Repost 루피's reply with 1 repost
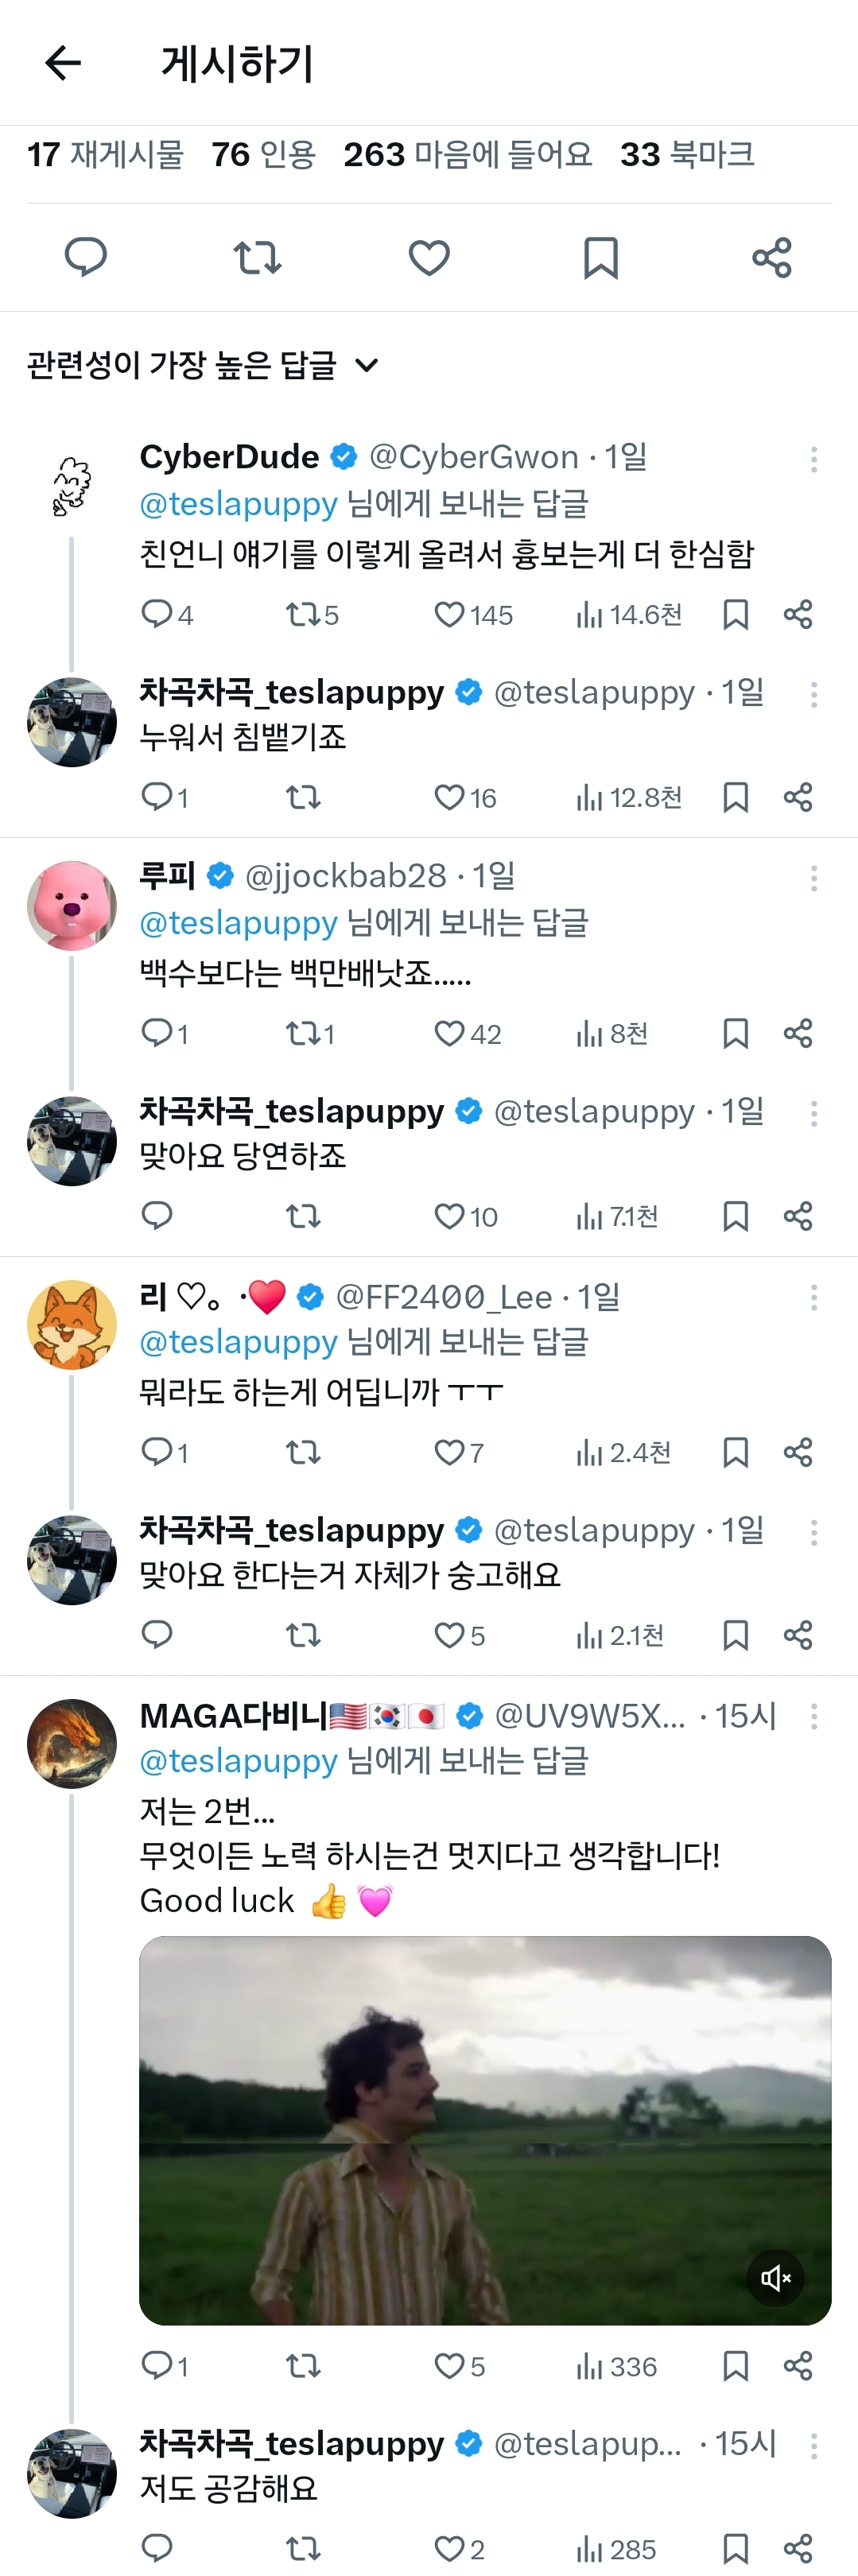The width and height of the screenshot is (858, 2576). pyautogui.click(x=310, y=1033)
